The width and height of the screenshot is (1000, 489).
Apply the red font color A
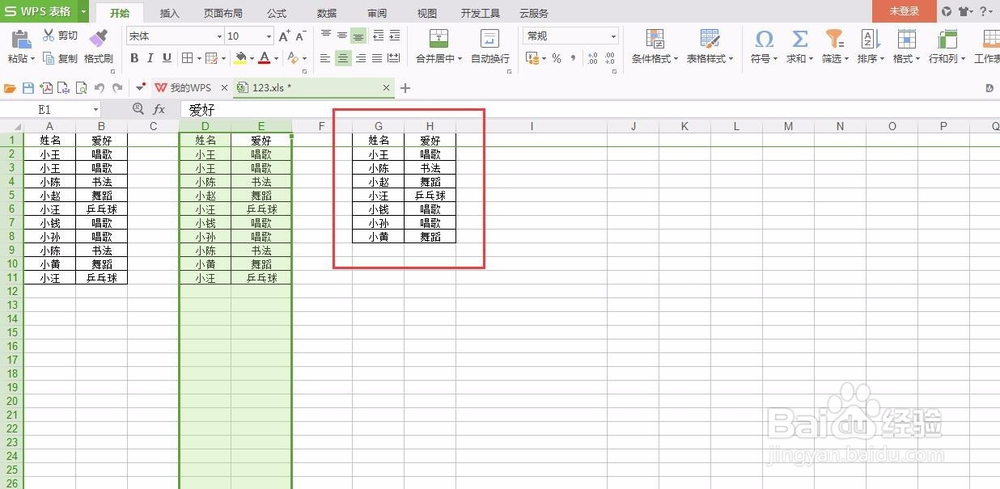point(263,58)
